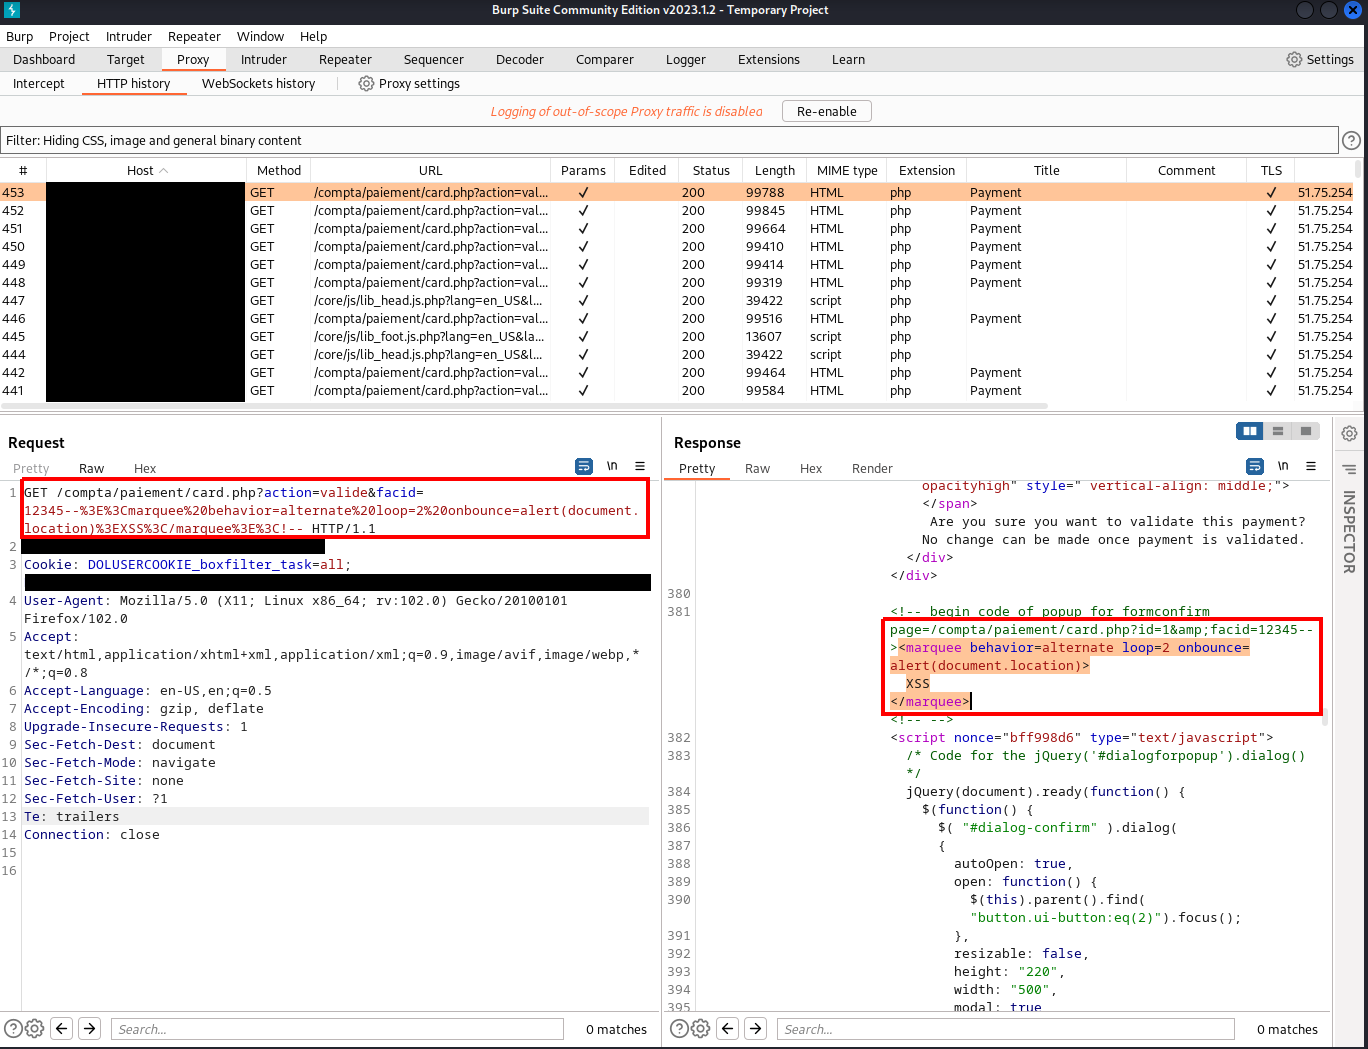The image size is (1368, 1049).
Task: Select the Raw view in Request panel
Action: pos(91,468)
